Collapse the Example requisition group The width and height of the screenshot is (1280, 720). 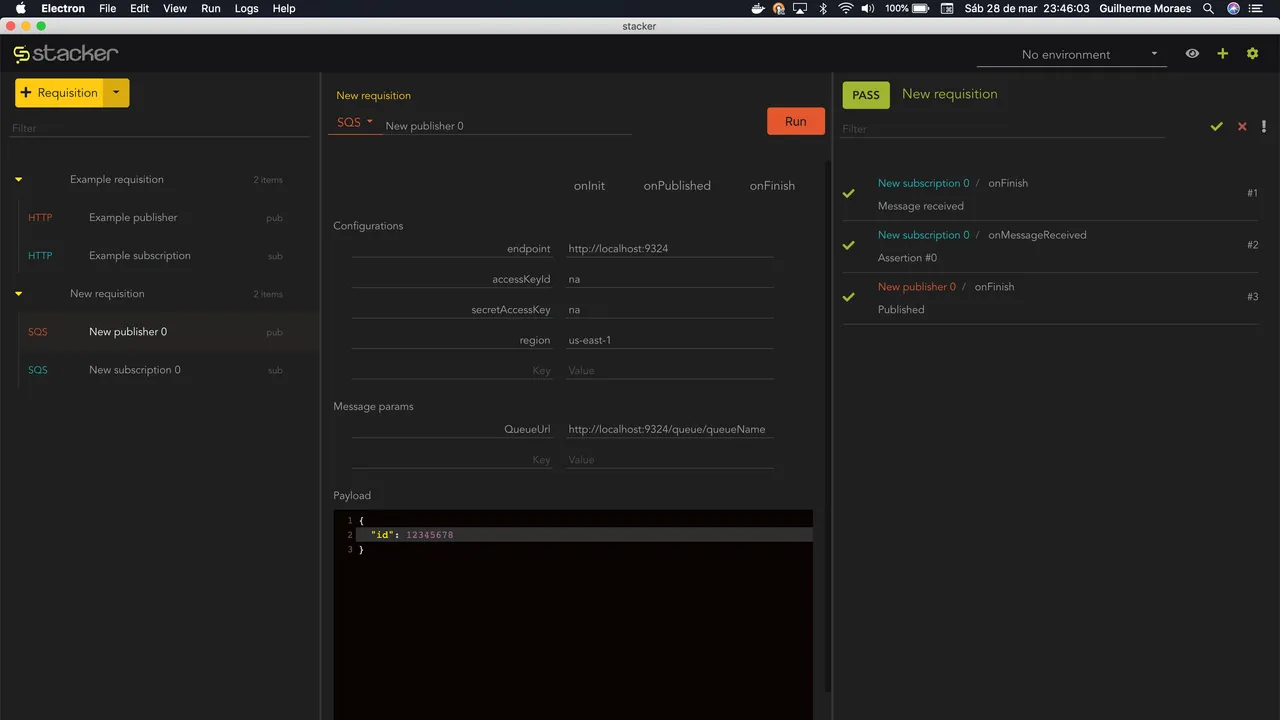[18, 180]
